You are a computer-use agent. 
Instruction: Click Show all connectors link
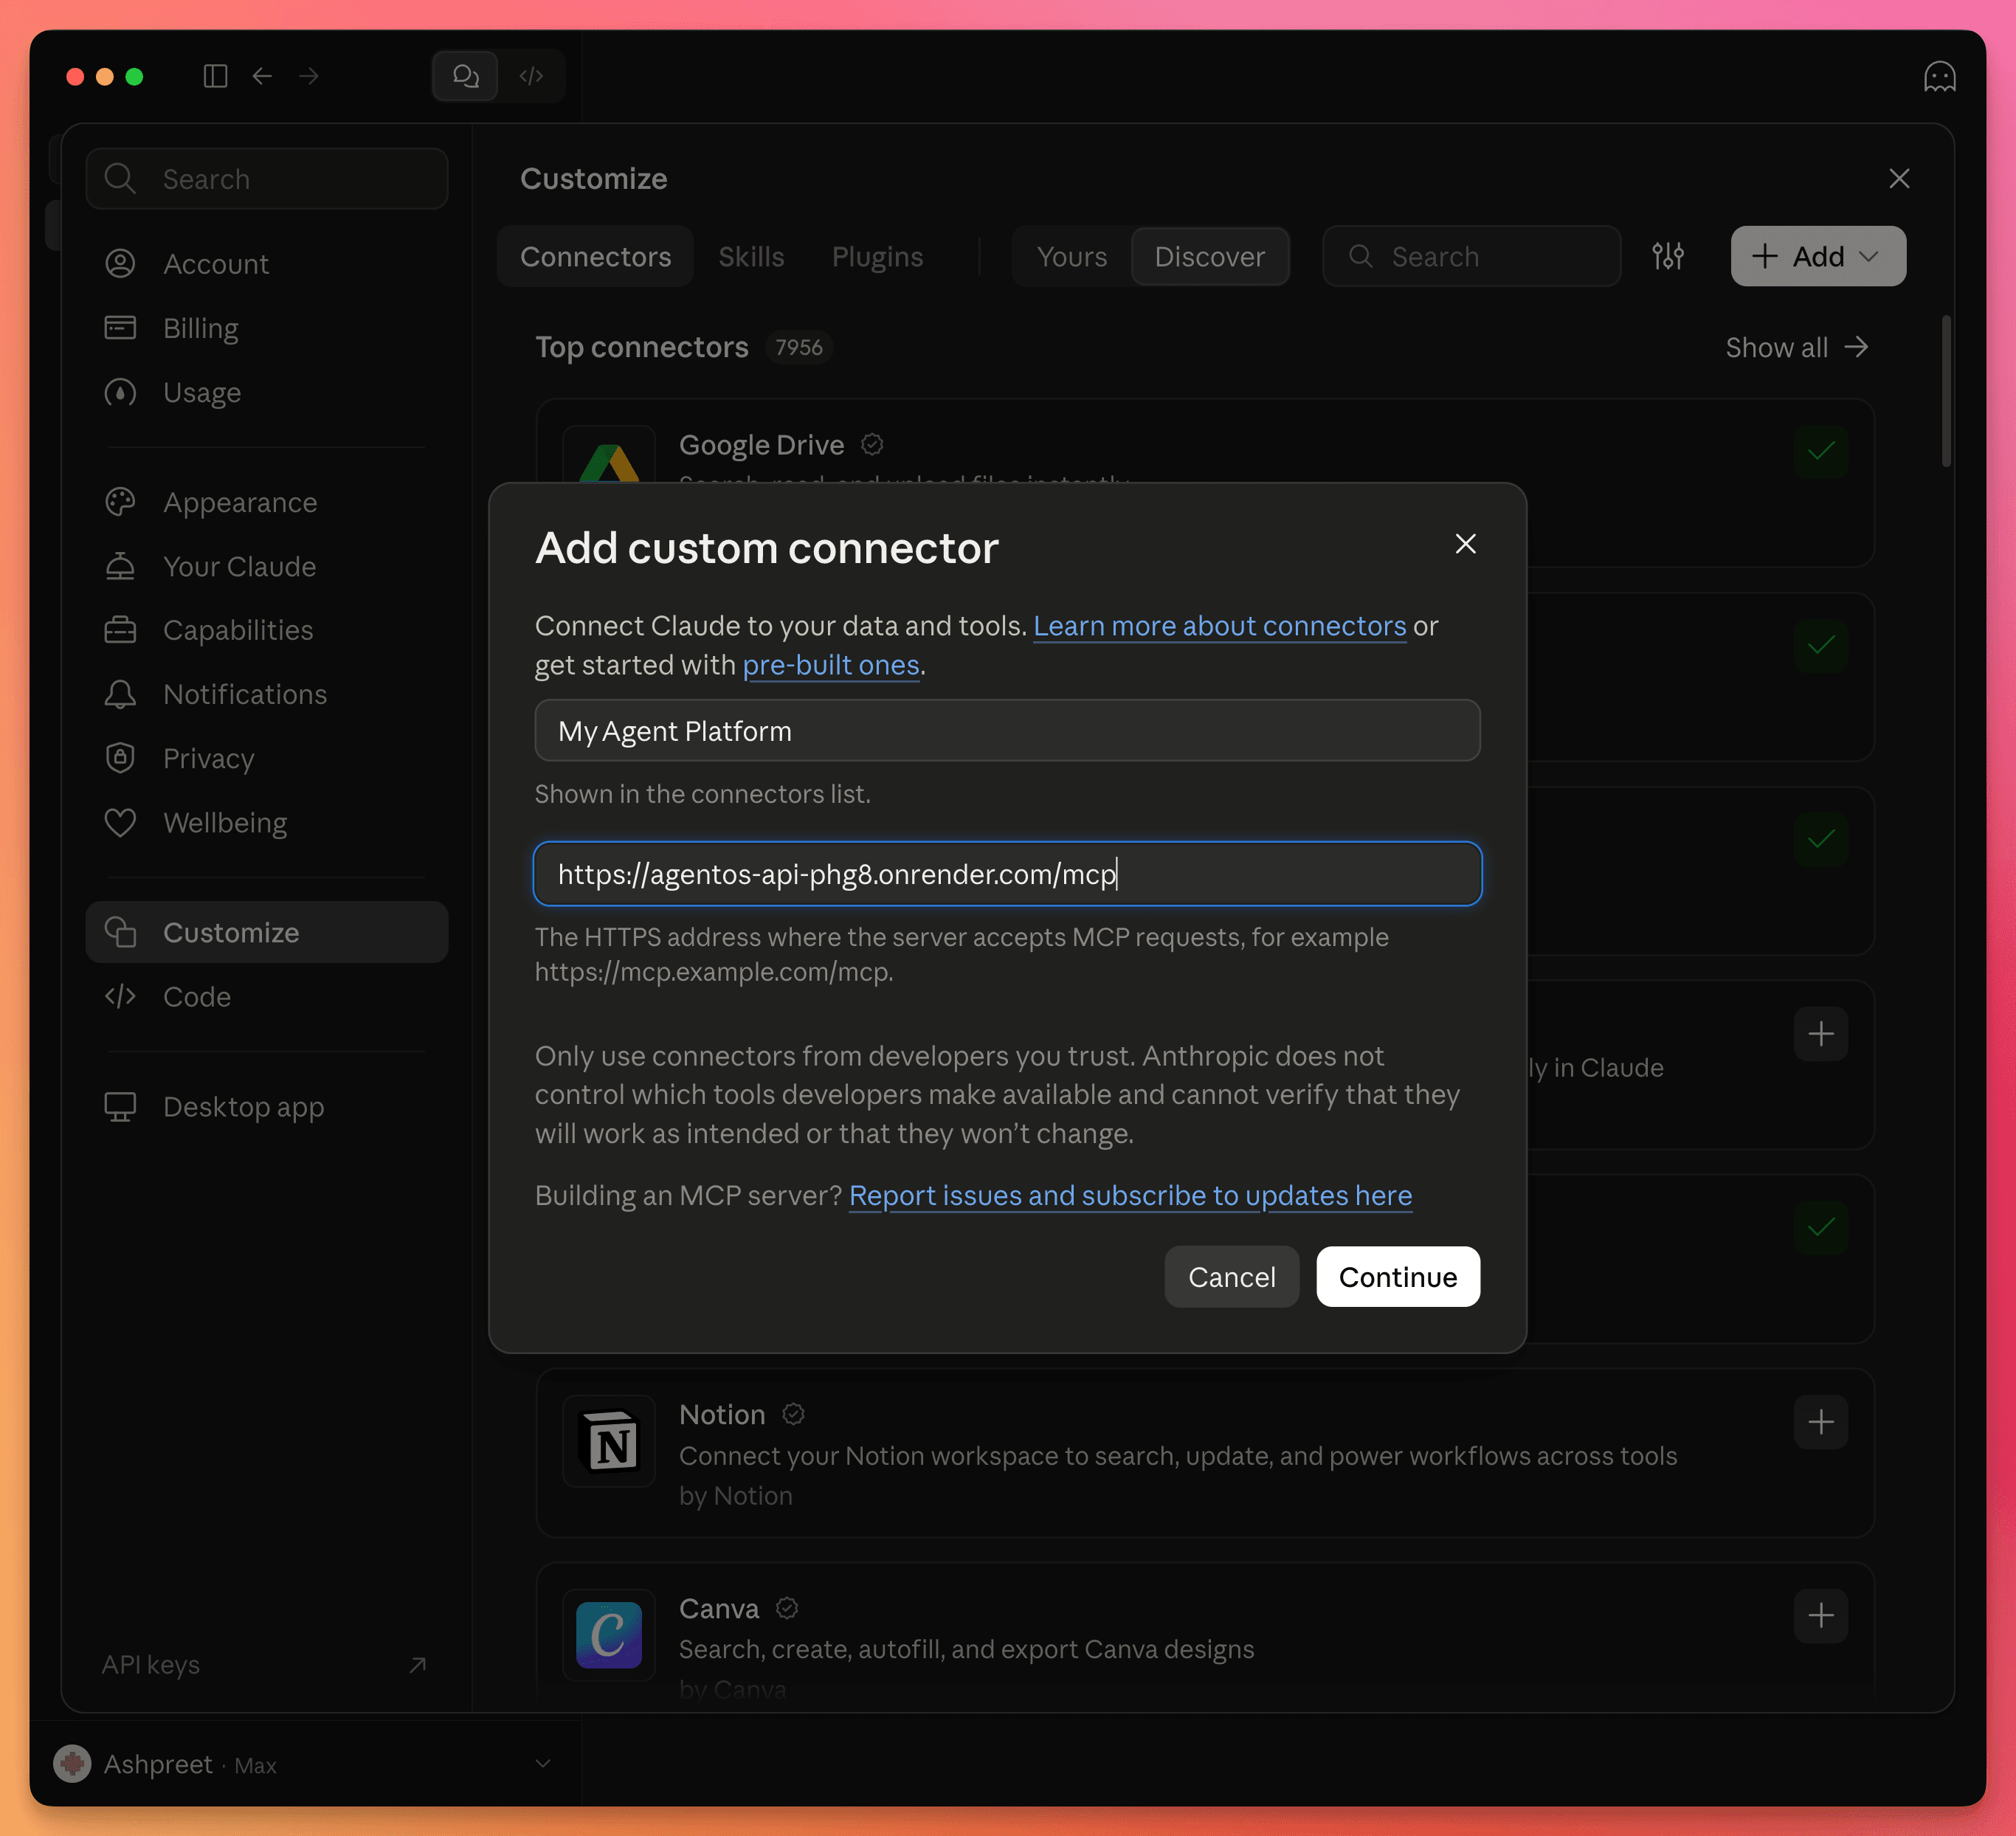[x=1796, y=347]
